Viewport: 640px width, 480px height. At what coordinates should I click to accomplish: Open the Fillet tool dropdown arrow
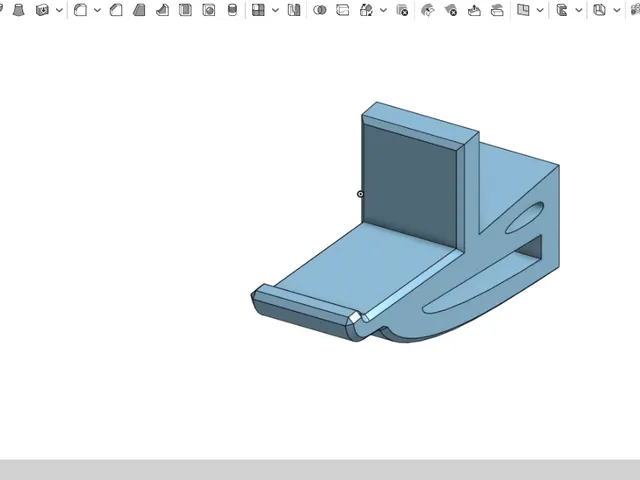pyautogui.click(x=97, y=10)
